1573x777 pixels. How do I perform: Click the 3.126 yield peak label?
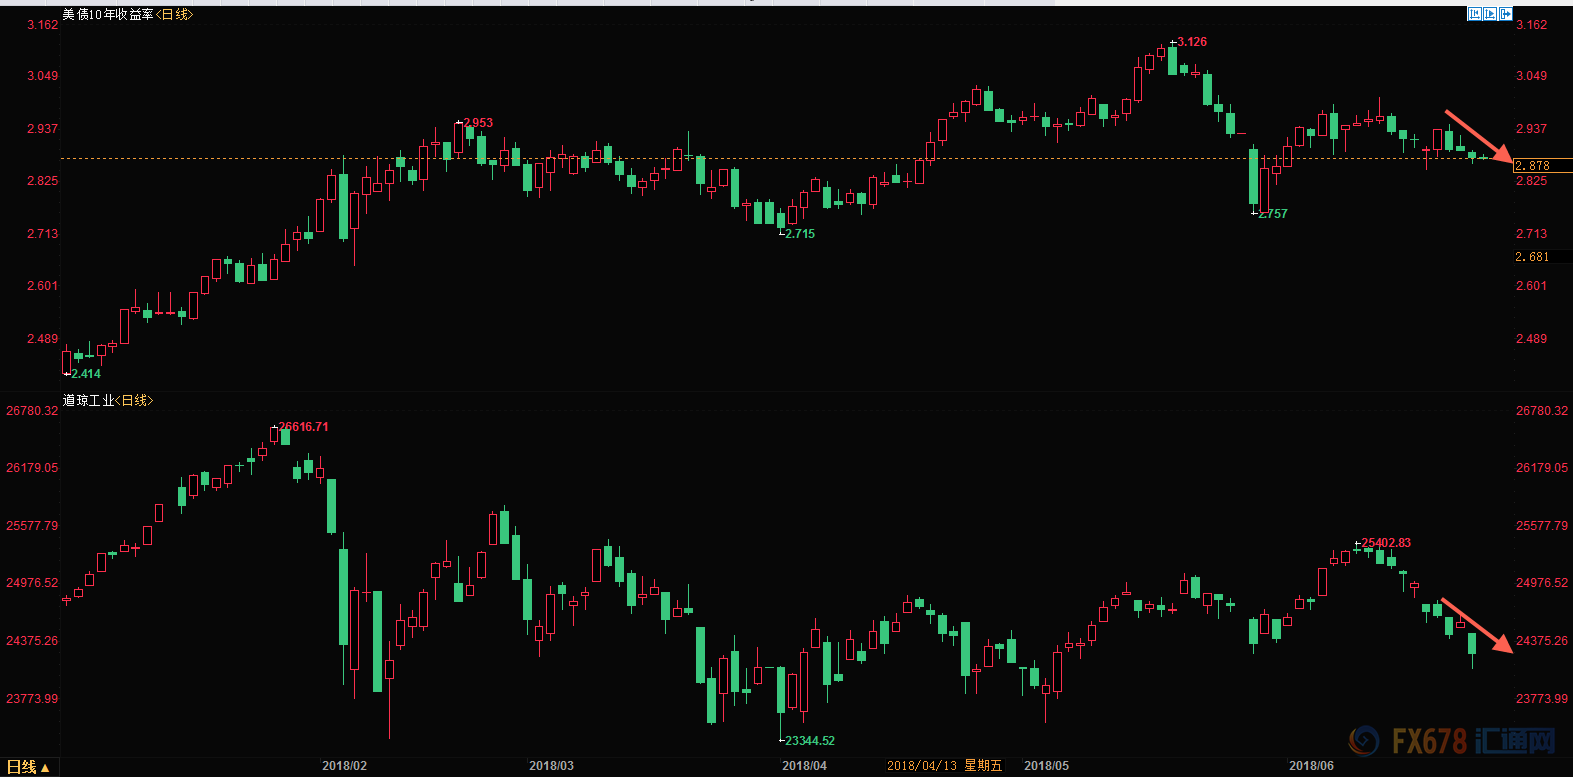pos(1192,42)
